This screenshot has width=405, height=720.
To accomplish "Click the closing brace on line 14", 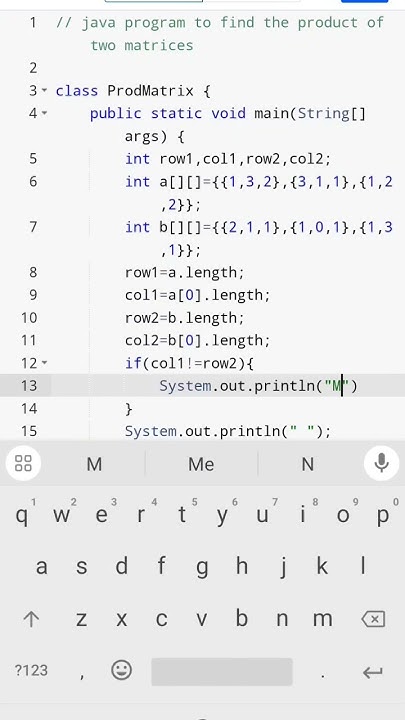I will pos(129,408).
